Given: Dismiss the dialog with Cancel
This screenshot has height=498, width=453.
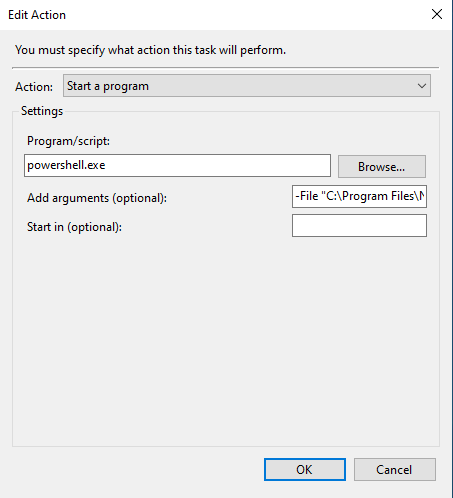Looking at the screenshot, I should pos(395,469).
